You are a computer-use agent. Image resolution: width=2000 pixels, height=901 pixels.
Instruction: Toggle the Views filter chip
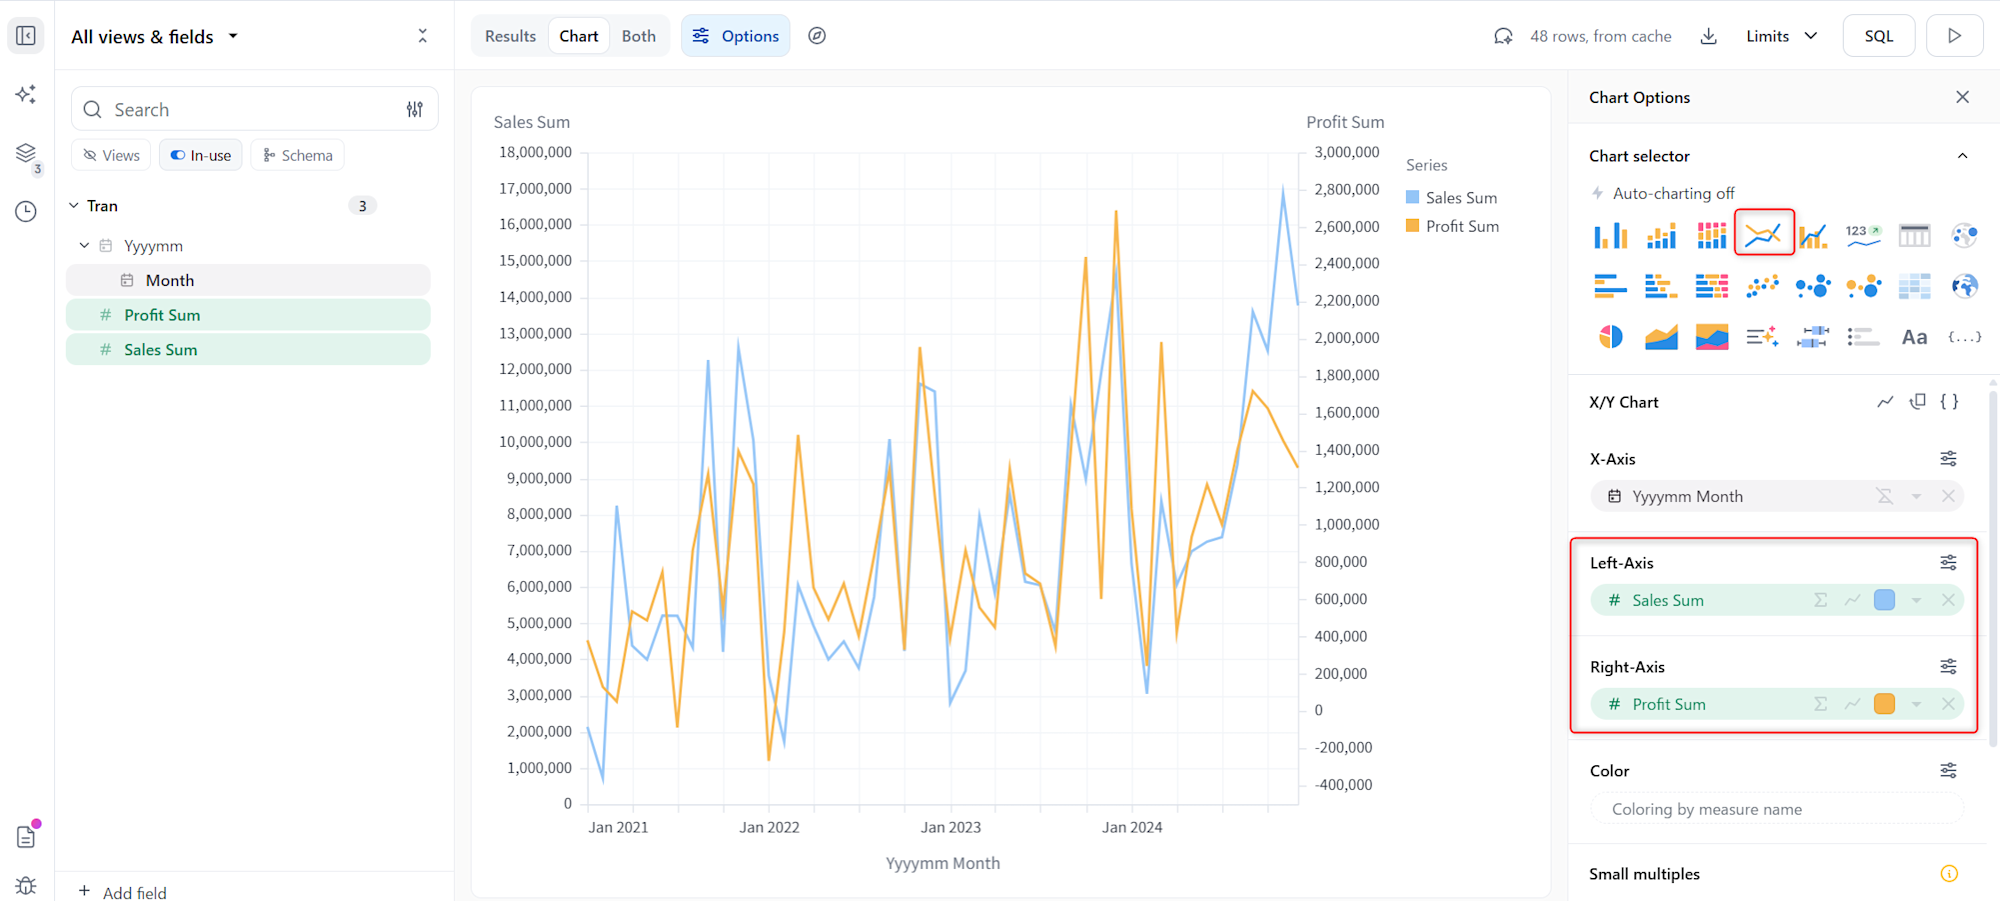tap(111, 155)
